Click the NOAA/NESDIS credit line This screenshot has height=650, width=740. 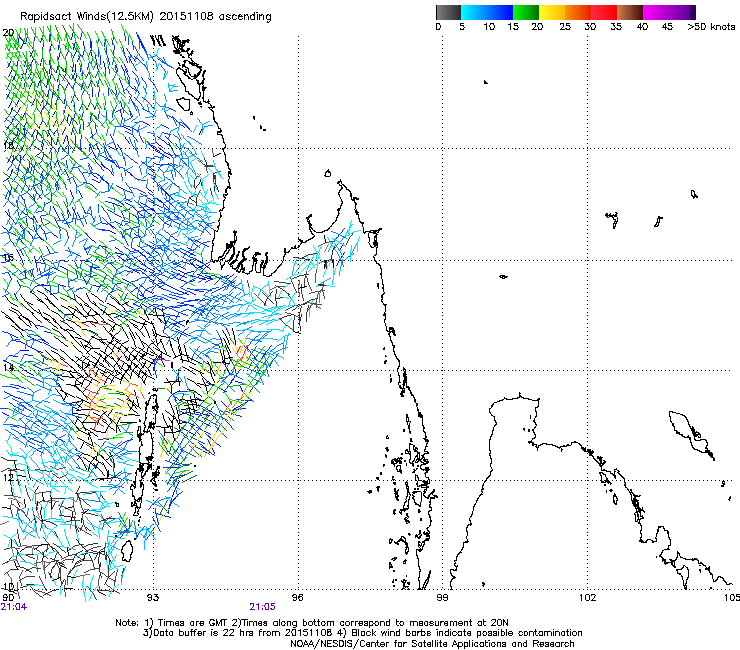point(432,644)
